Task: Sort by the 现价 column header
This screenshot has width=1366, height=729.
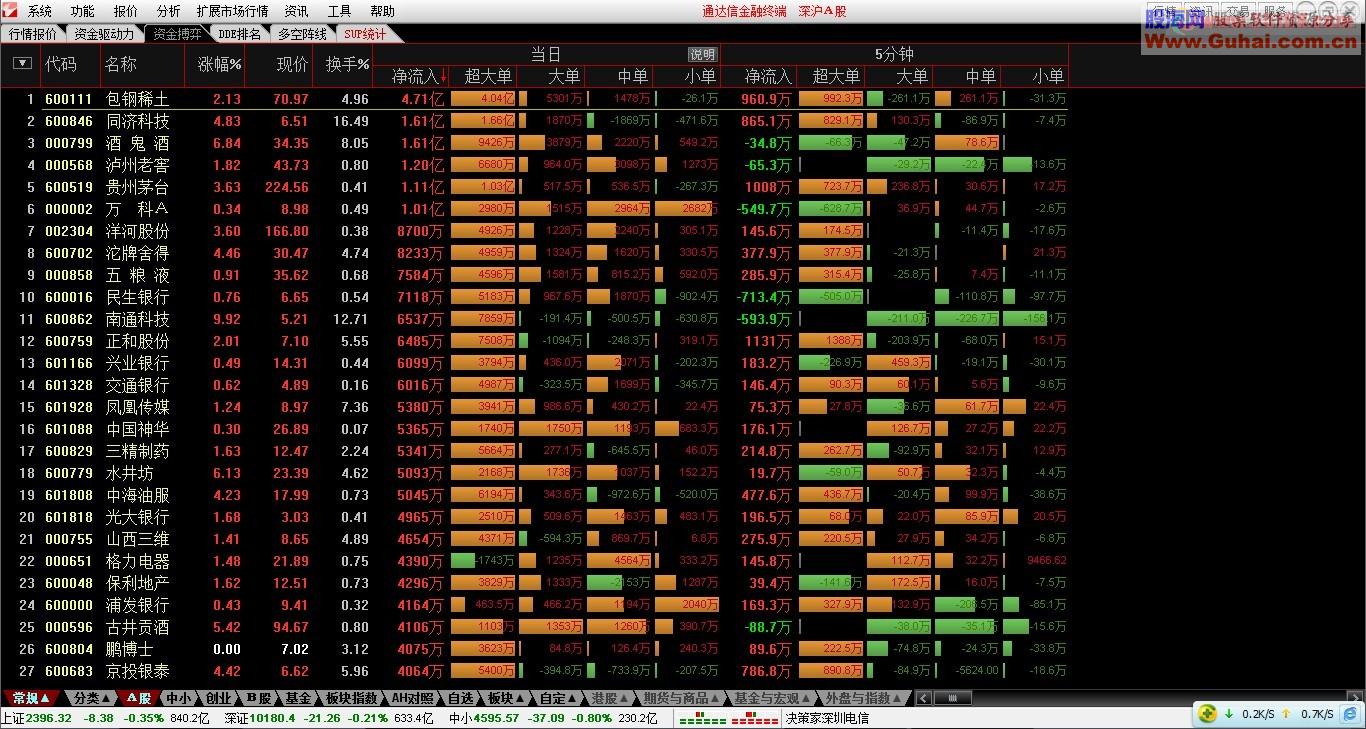Action: (292, 64)
